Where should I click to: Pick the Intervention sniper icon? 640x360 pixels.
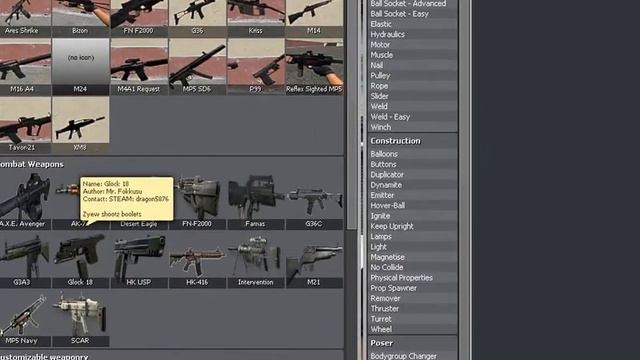point(256,260)
